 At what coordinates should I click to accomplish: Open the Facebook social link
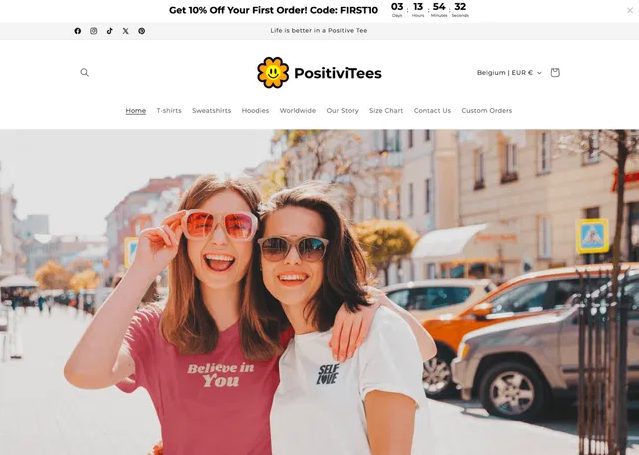click(77, 31)
